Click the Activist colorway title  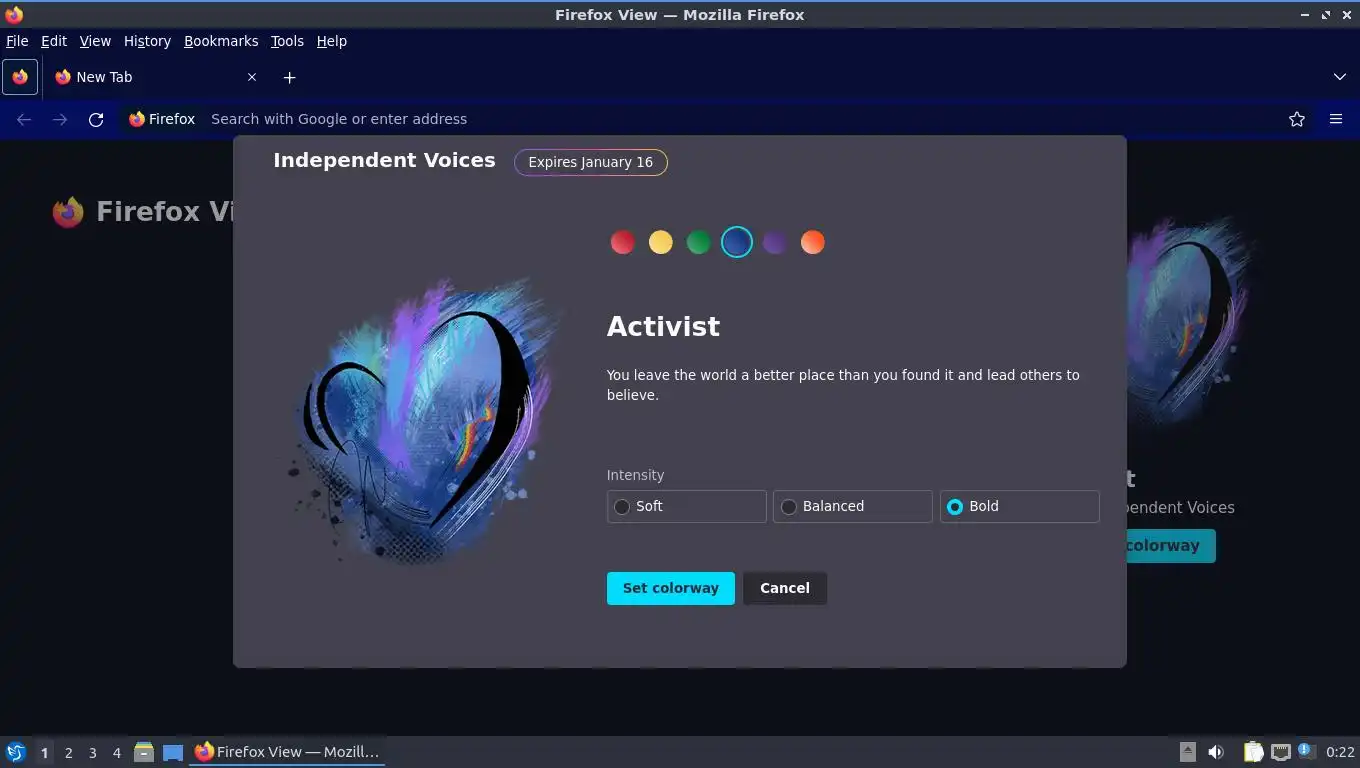[663, 327]
